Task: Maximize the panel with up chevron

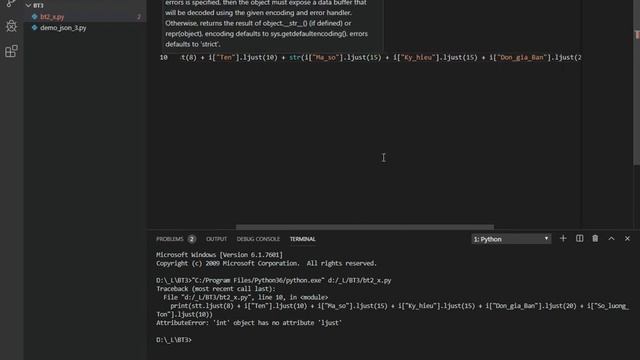Action: (611, 238)
